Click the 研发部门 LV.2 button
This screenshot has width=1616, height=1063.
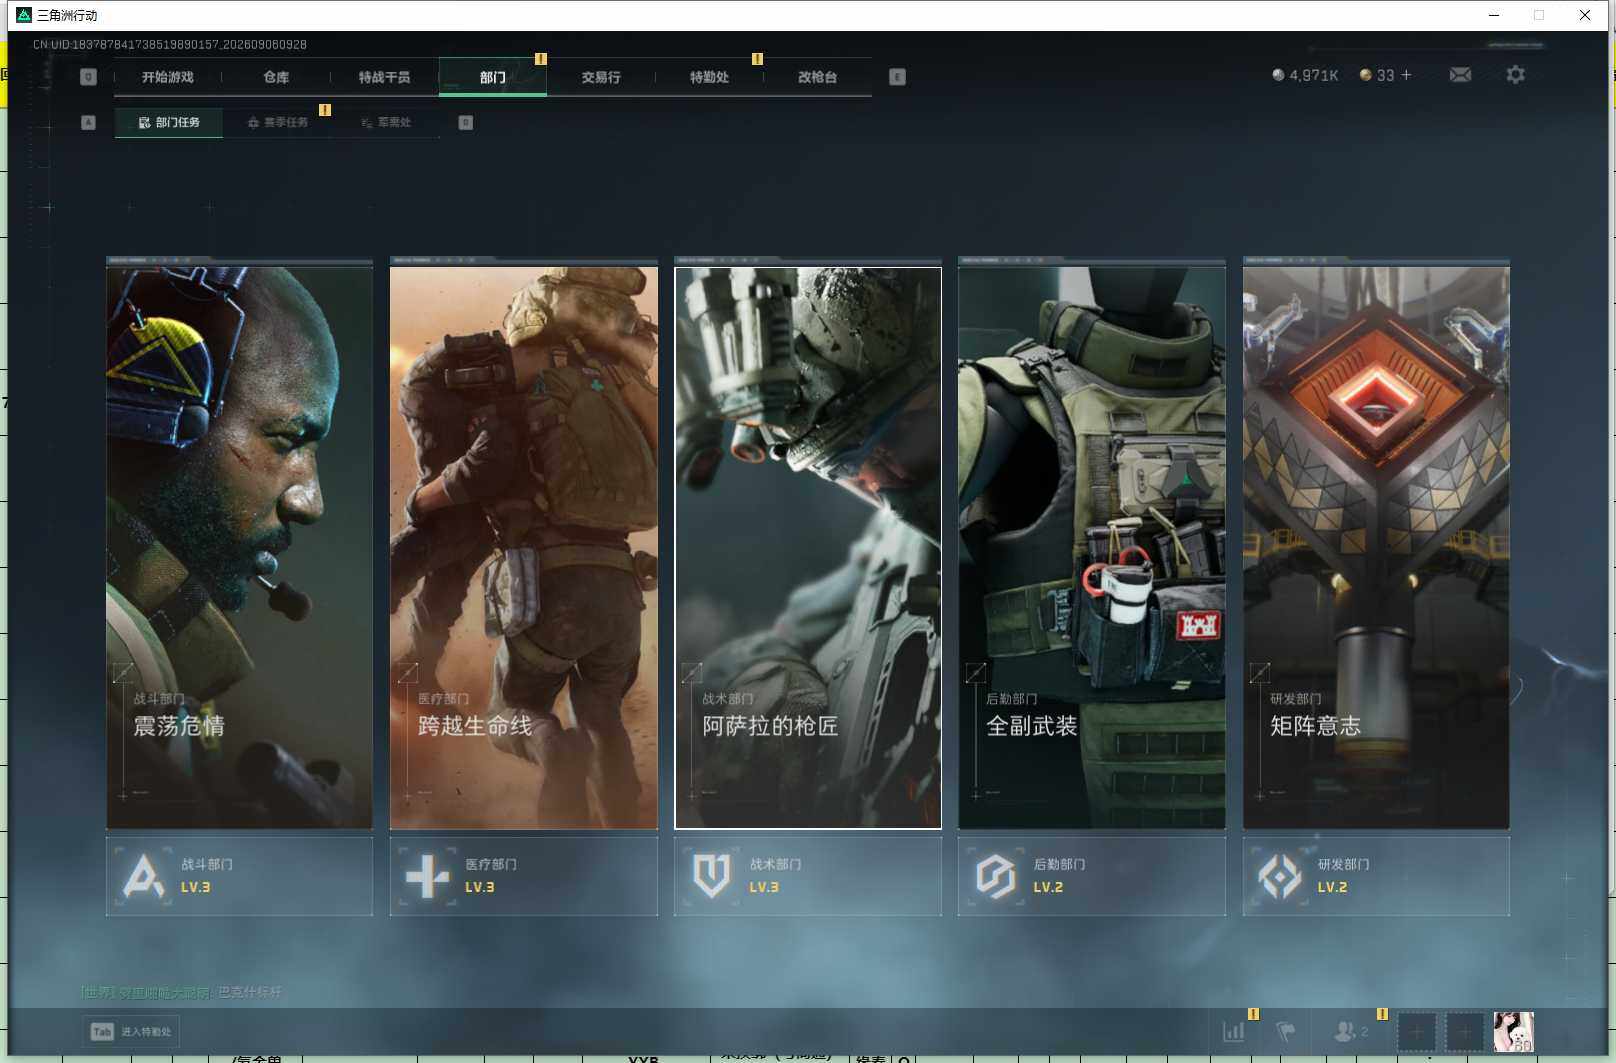[1376, 876]
